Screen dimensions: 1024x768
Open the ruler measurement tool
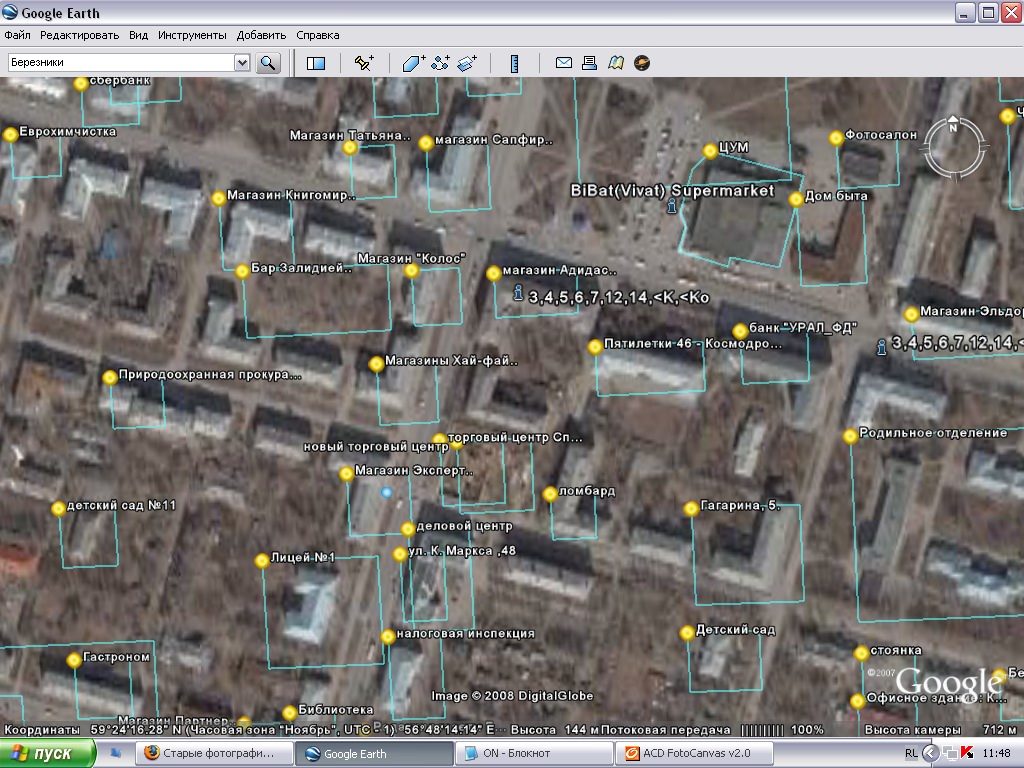515,63
